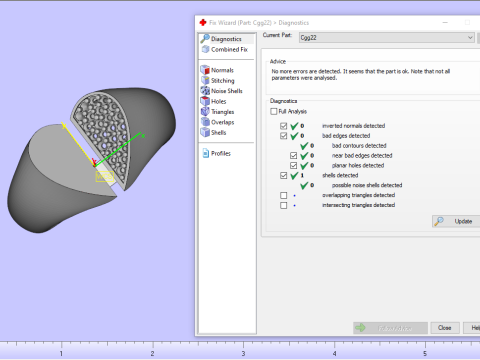Go to Triangles page
The height and width of the screenshot is (360, 480).
[x=223, y=112]
